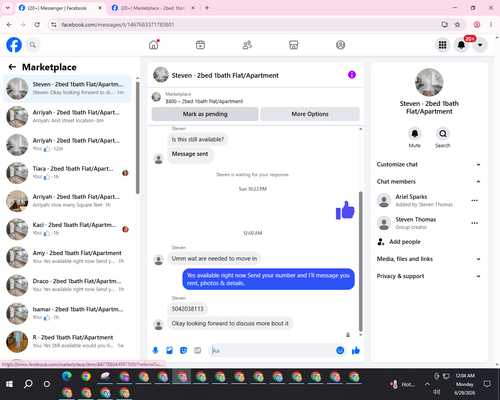Collapse Chat members section
The height and width of the screenshot is (400, 500).
(x=429, y=182)
